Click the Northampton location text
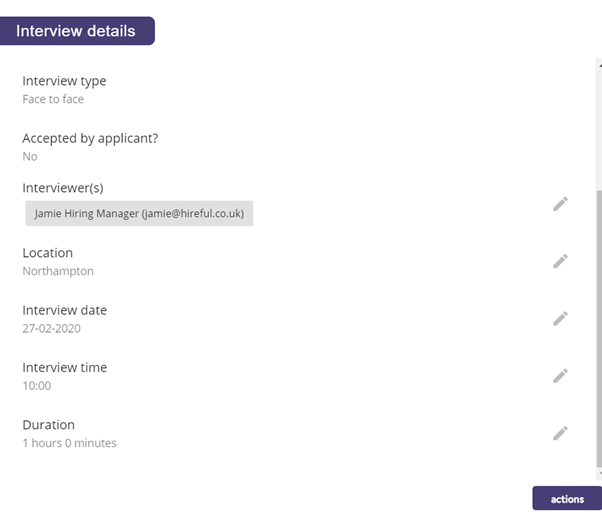602x514 pixels. [58, 271]
